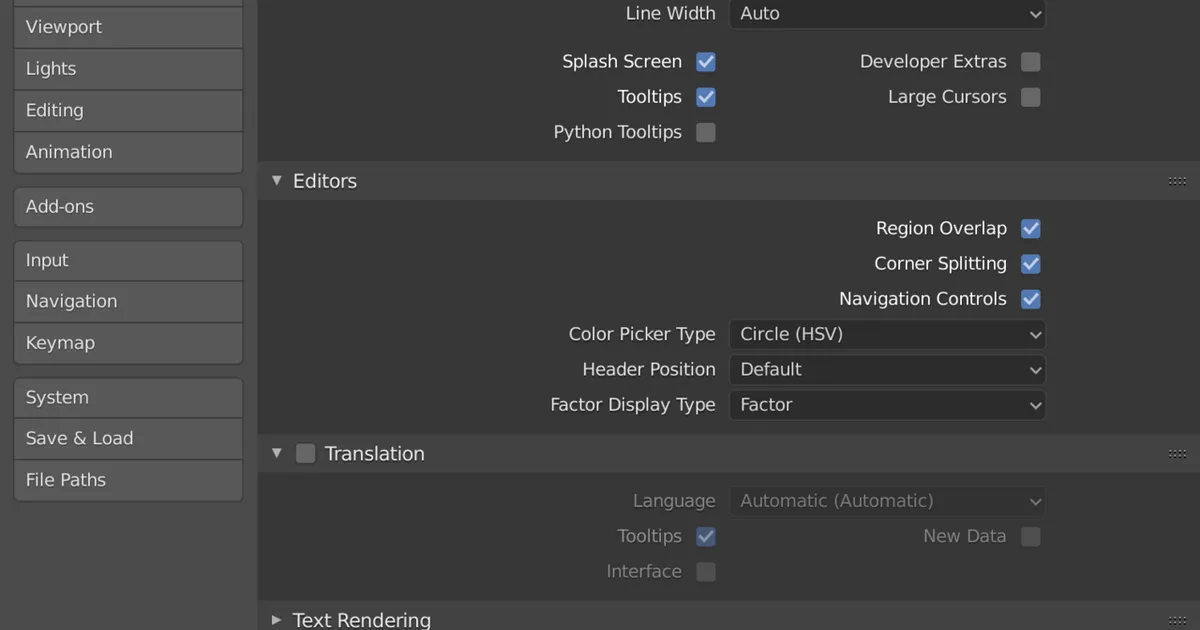Viewport: 1200px width, 630px height.
Task: Collapse the Editors panel
Action: 277,181
